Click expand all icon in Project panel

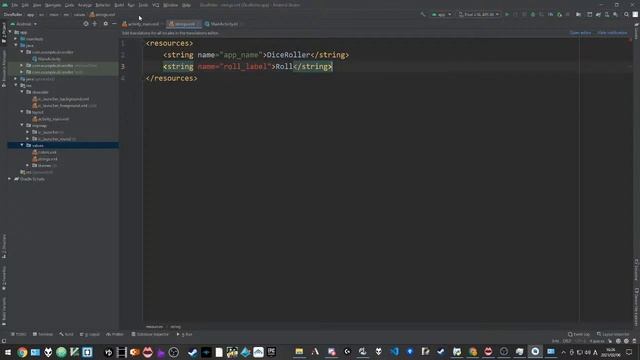coord(95,24)
